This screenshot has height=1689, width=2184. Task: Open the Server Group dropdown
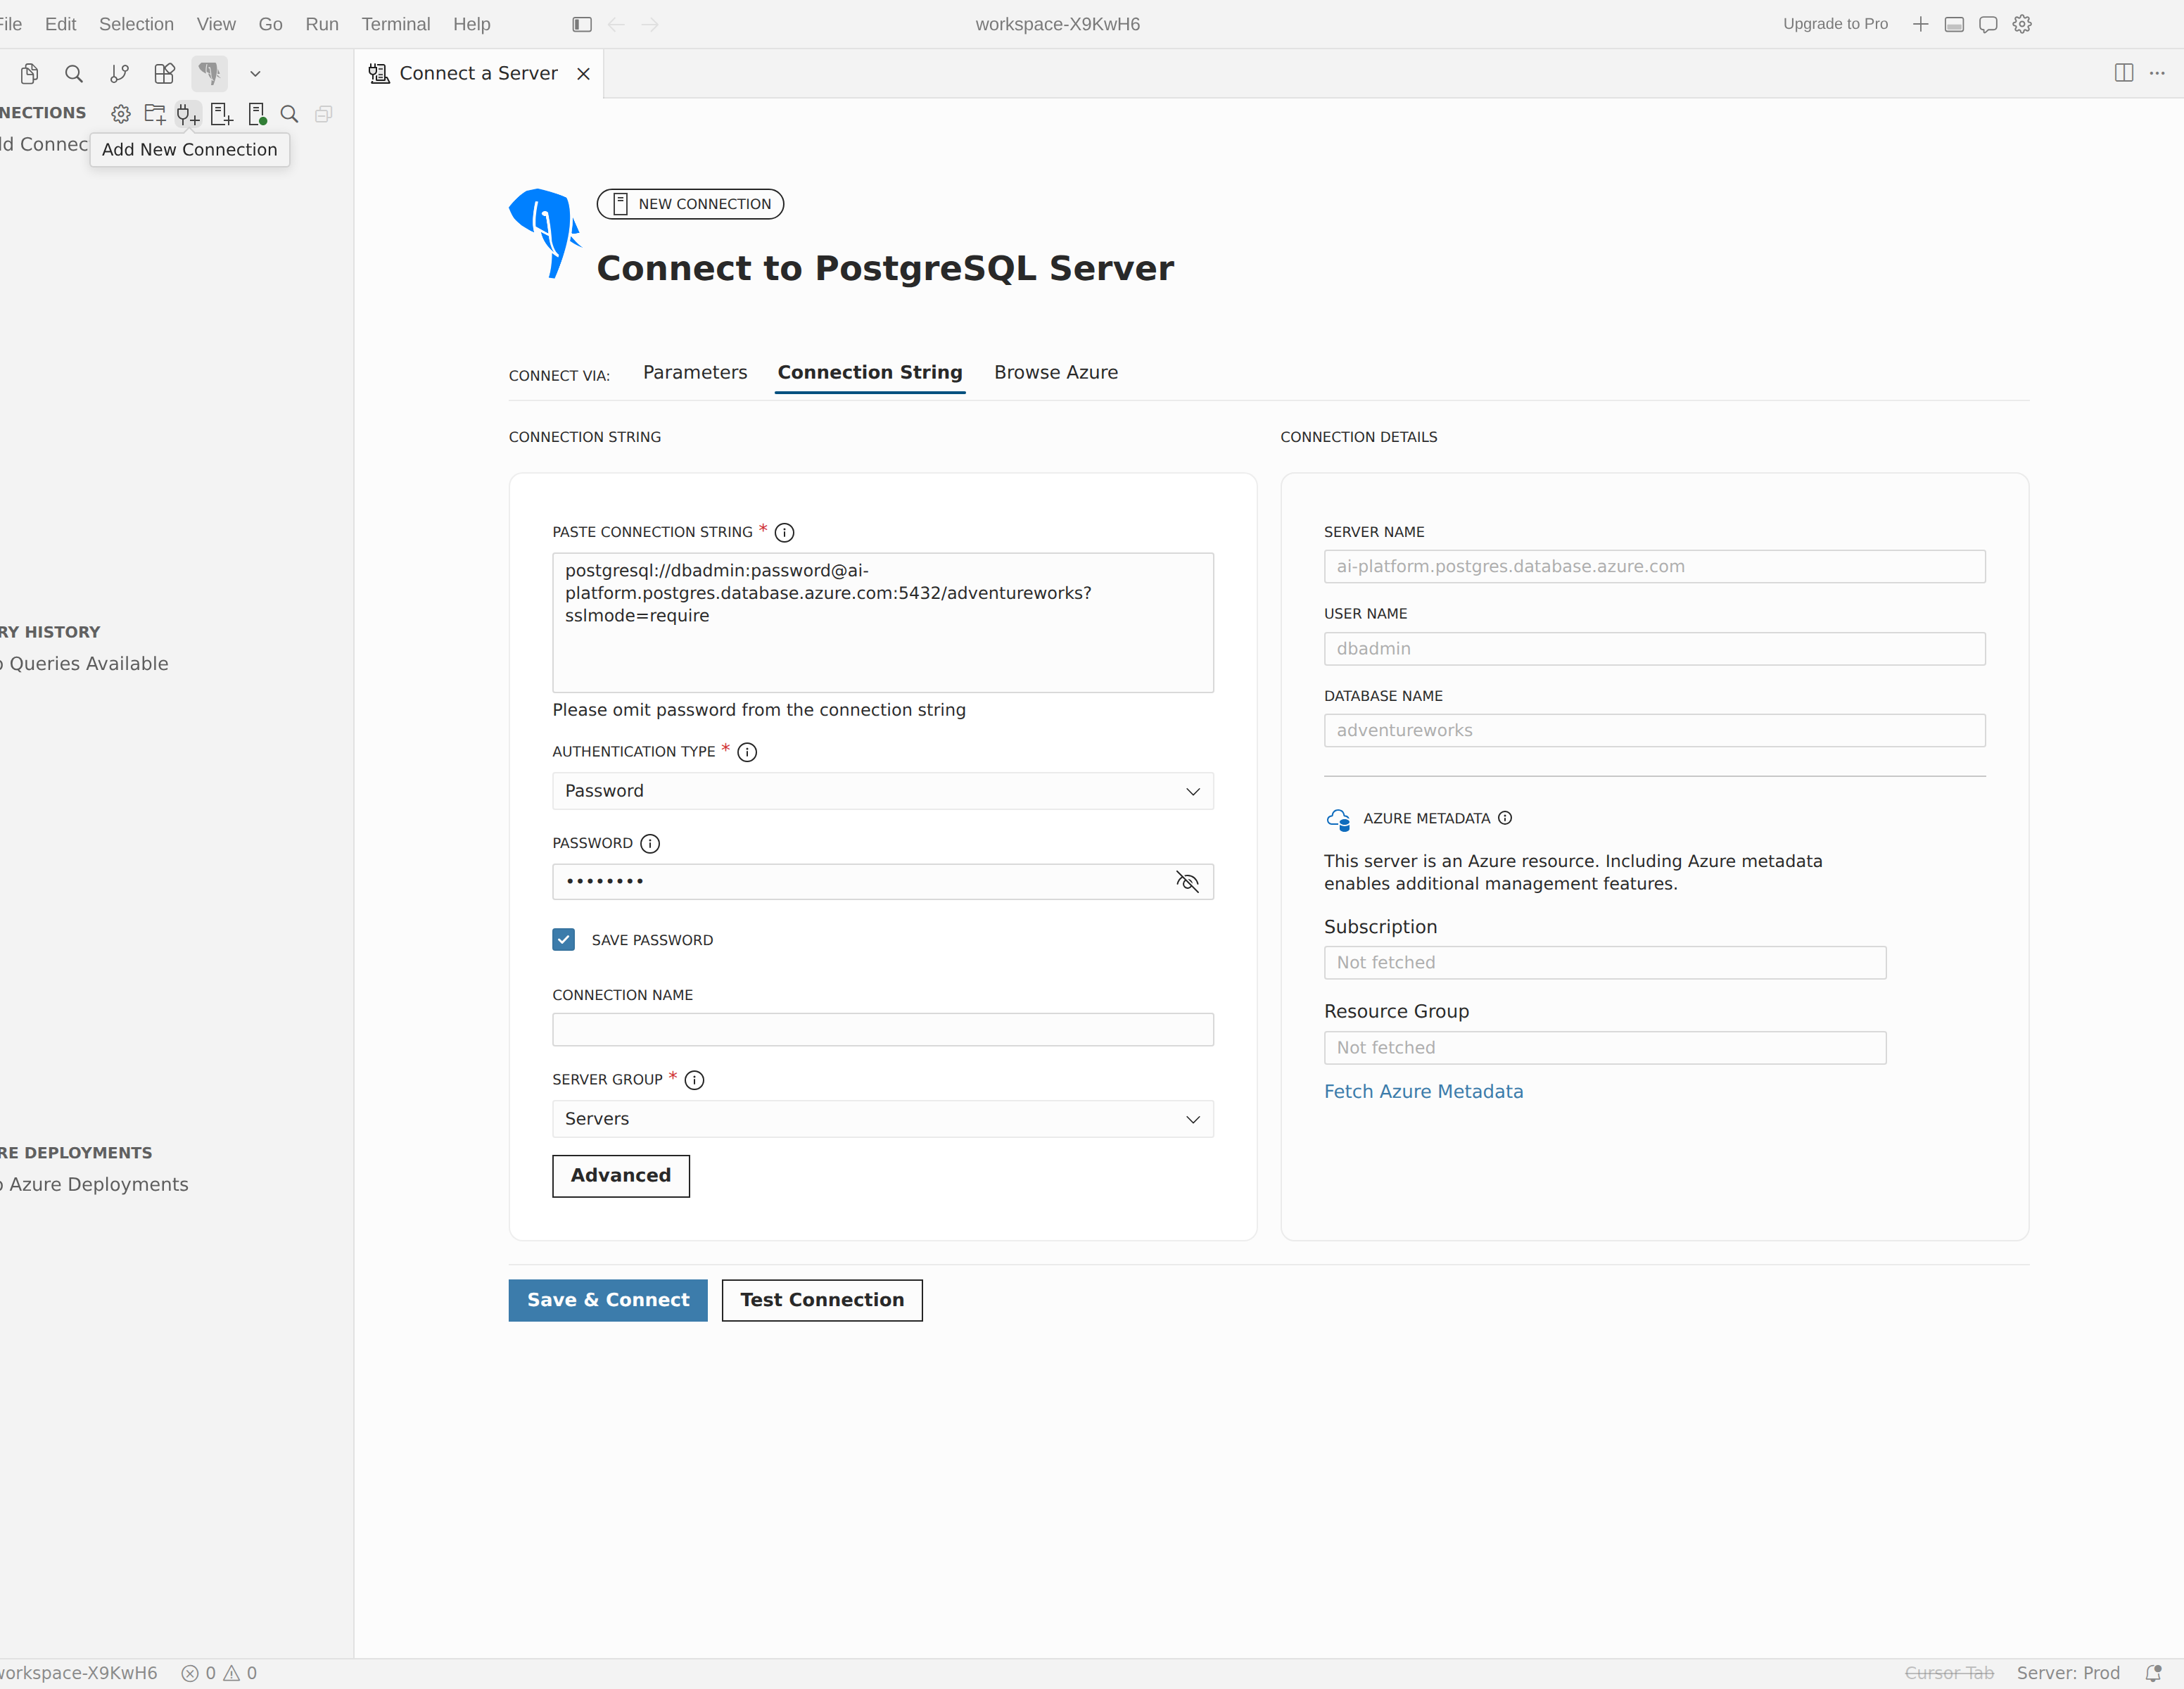point(883,1119)
